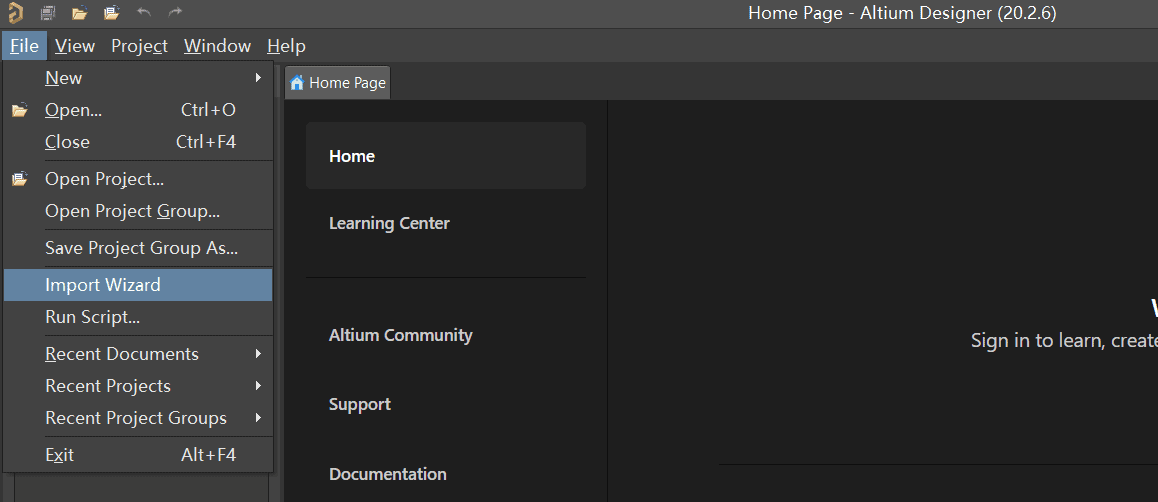This screenshot has width=1158, height=502.
Task: Click the Redo arrow icon
Action: (x=175, y=13)
